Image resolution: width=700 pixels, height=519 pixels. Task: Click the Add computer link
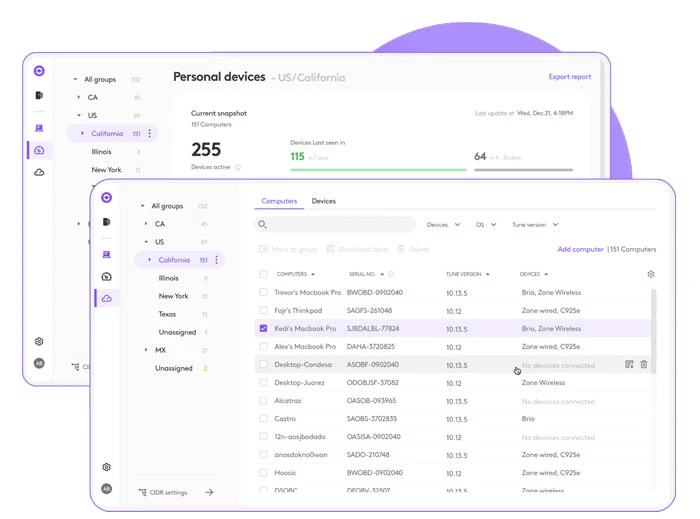pos(580,249)
